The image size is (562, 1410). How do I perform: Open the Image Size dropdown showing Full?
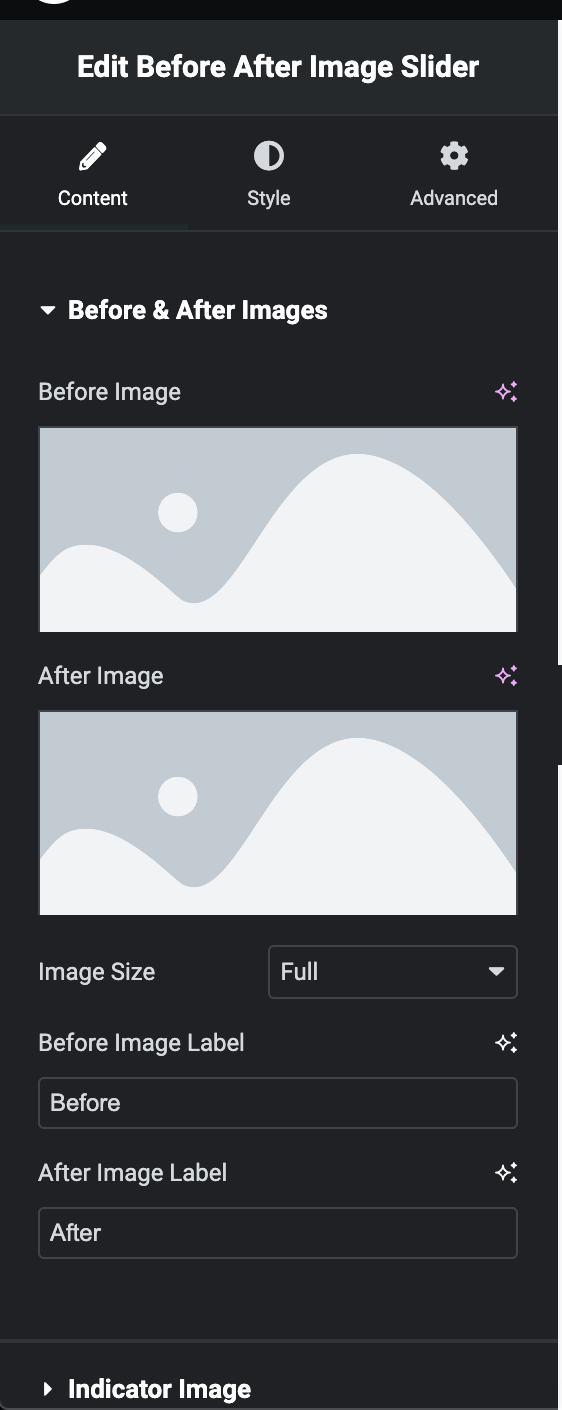point(393,972)
